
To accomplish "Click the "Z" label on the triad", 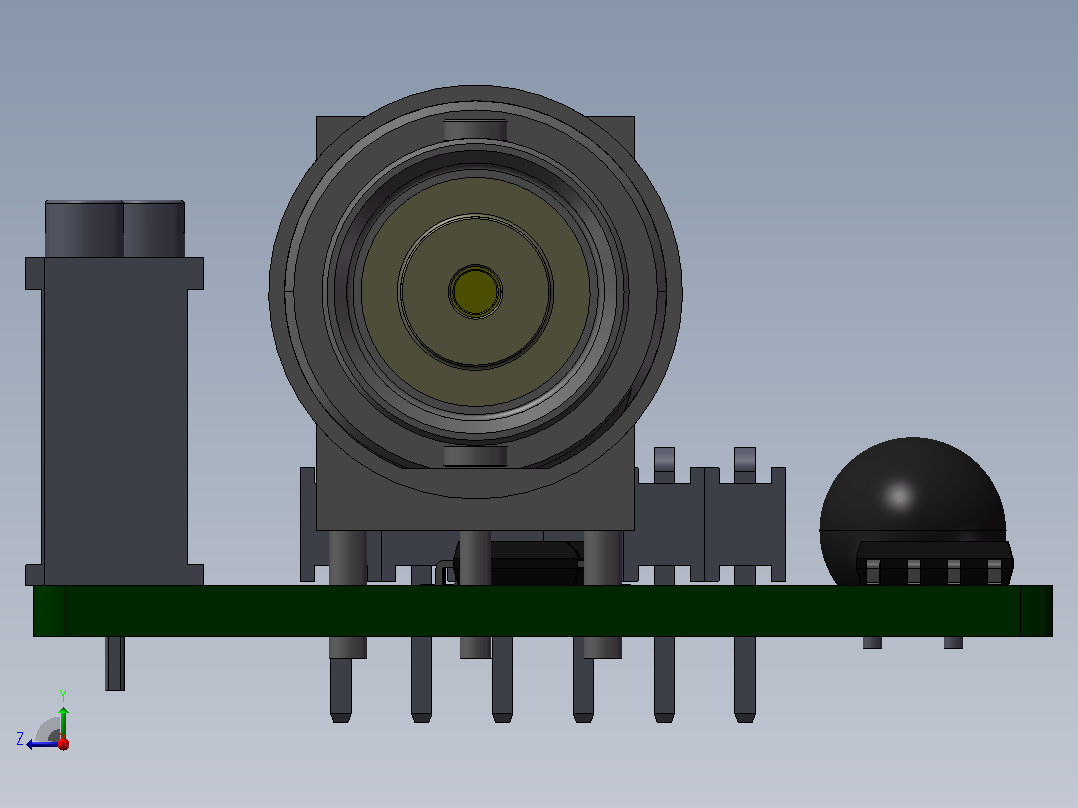I will [x=21, y=739].
